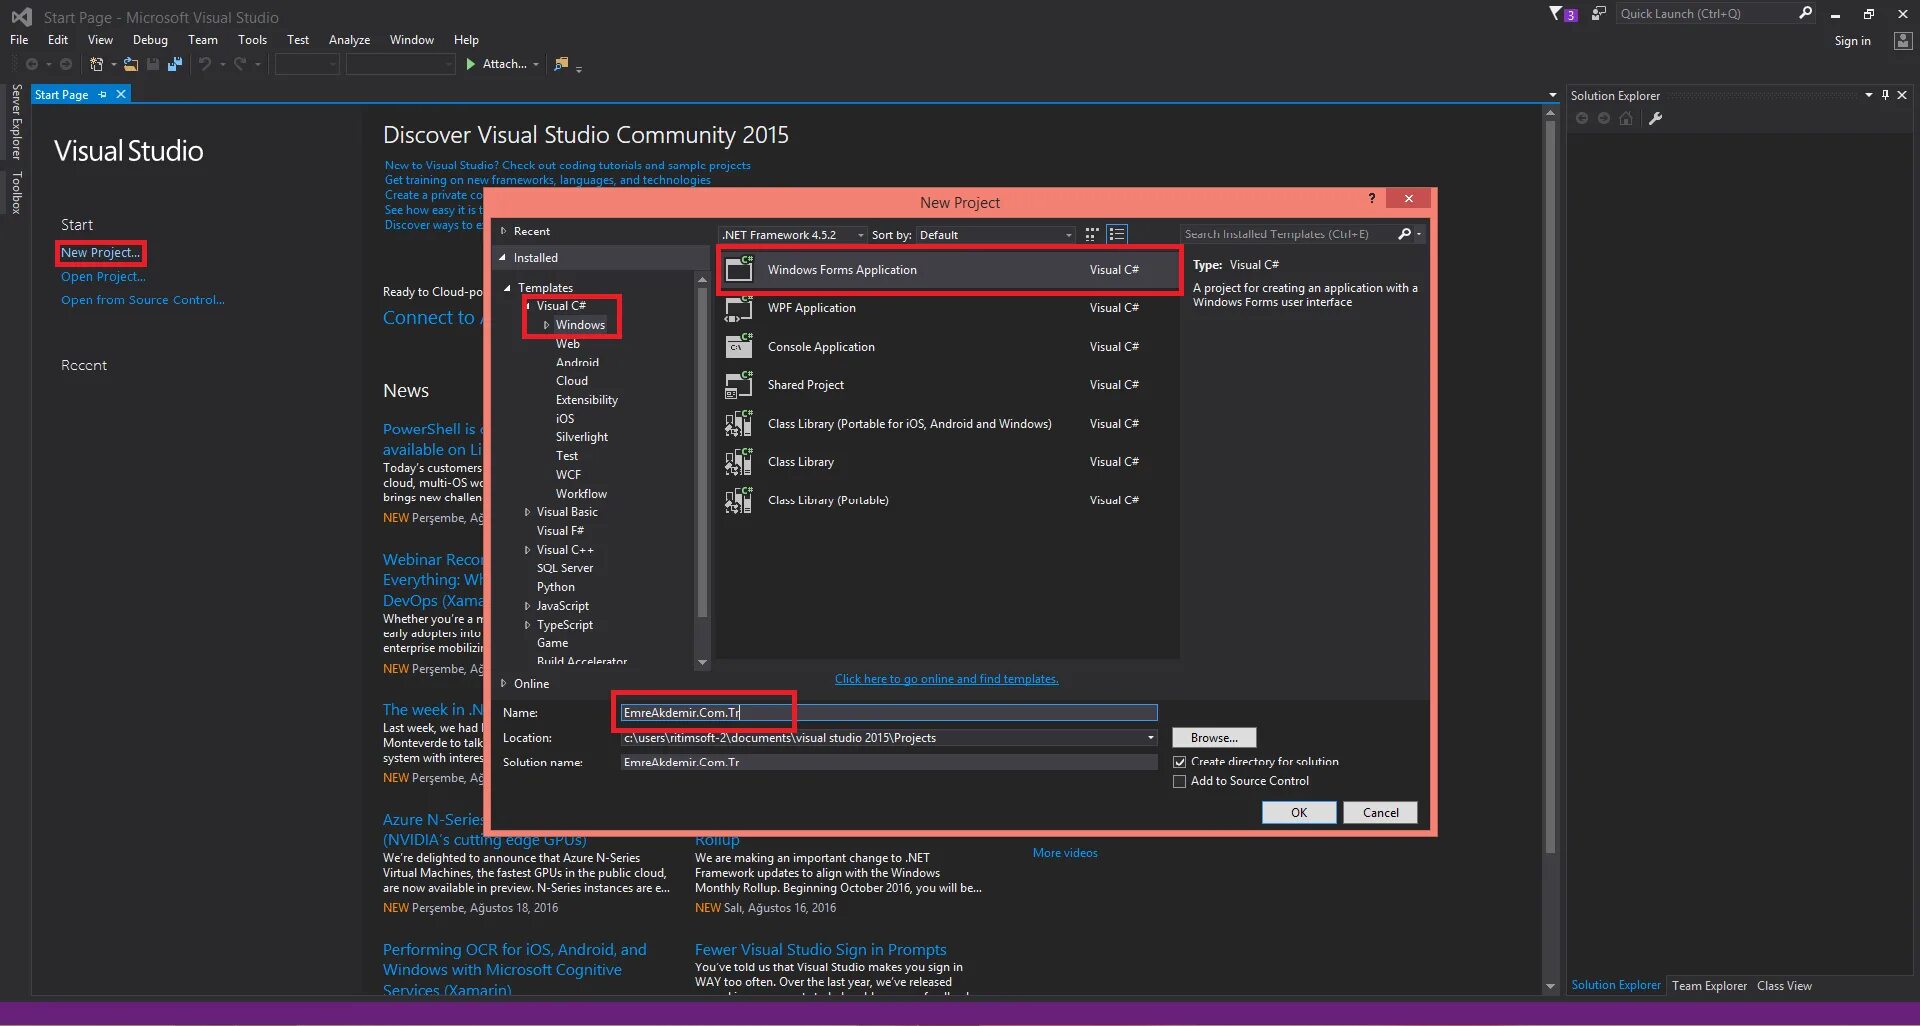Open the notifications flag icon
Screen dimensions: 1920x1026
[x=1556, y=14]
